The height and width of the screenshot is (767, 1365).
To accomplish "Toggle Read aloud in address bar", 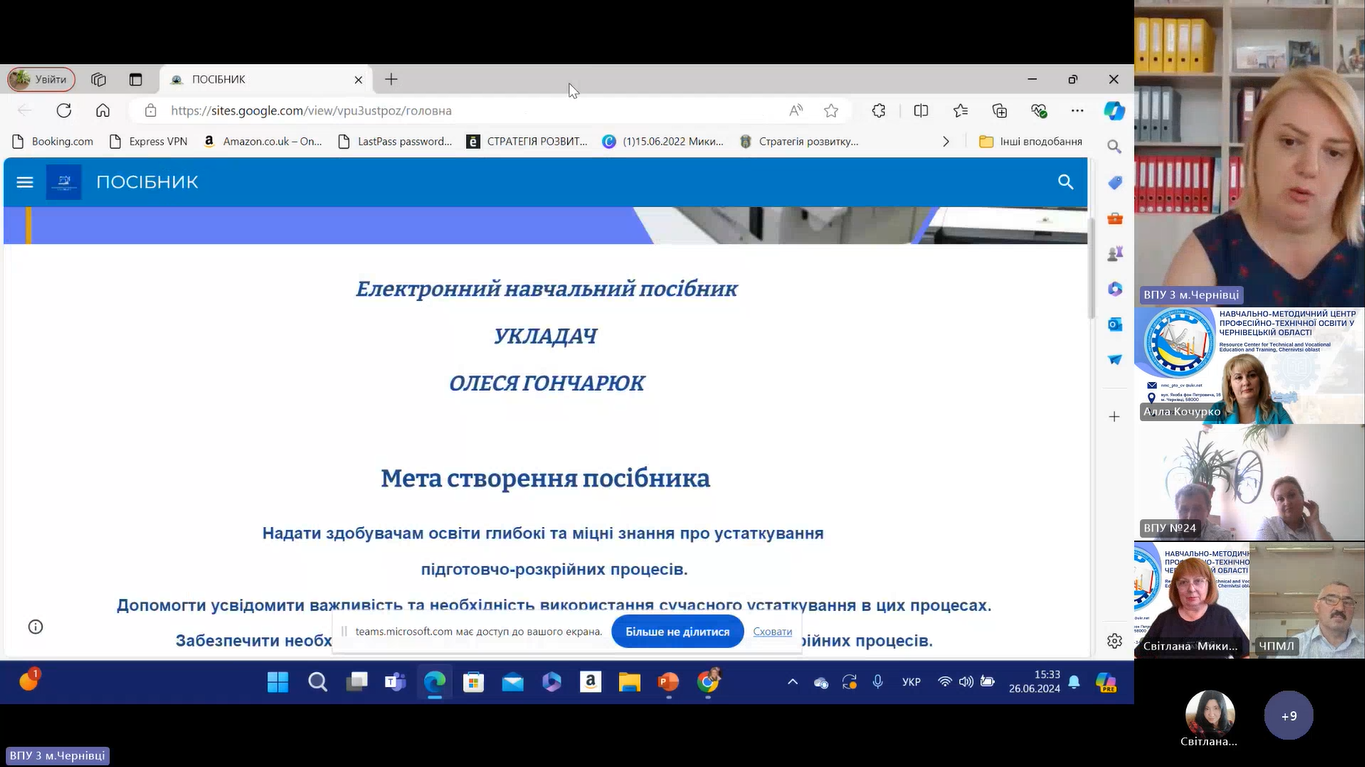I will [x=796, y=111].
